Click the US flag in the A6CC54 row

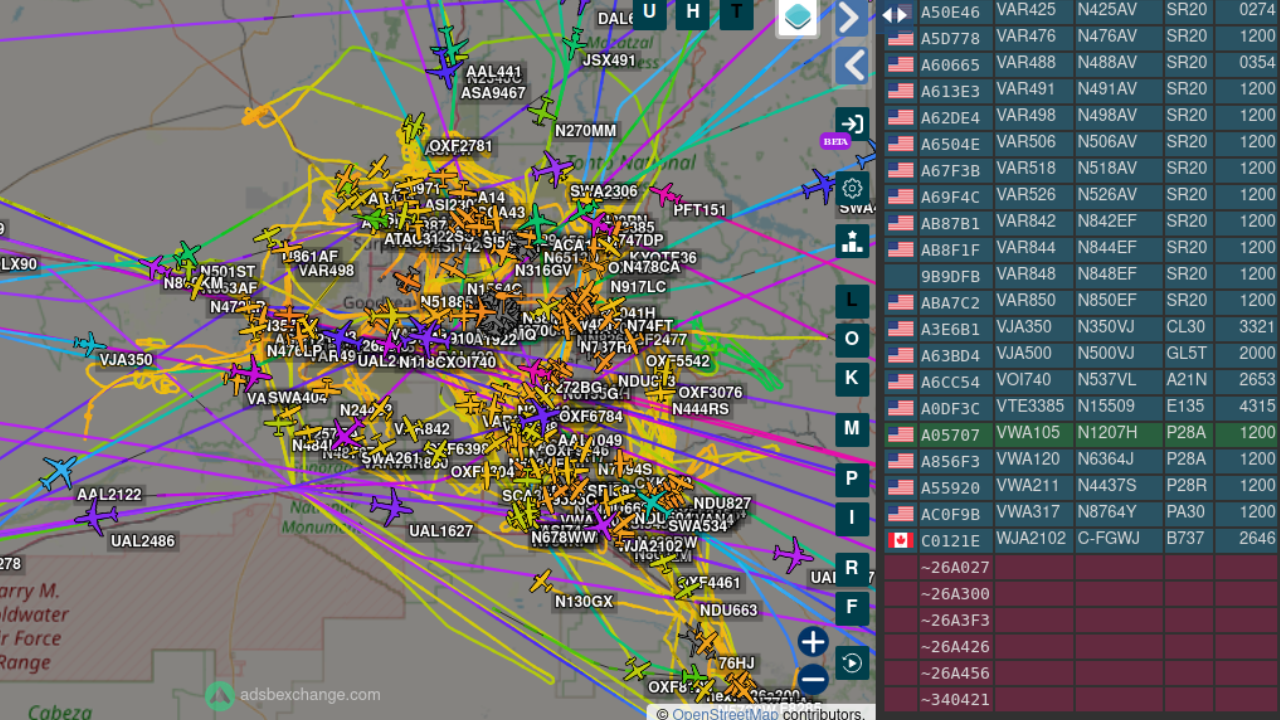pyautogui.click(x=901, y=382)
